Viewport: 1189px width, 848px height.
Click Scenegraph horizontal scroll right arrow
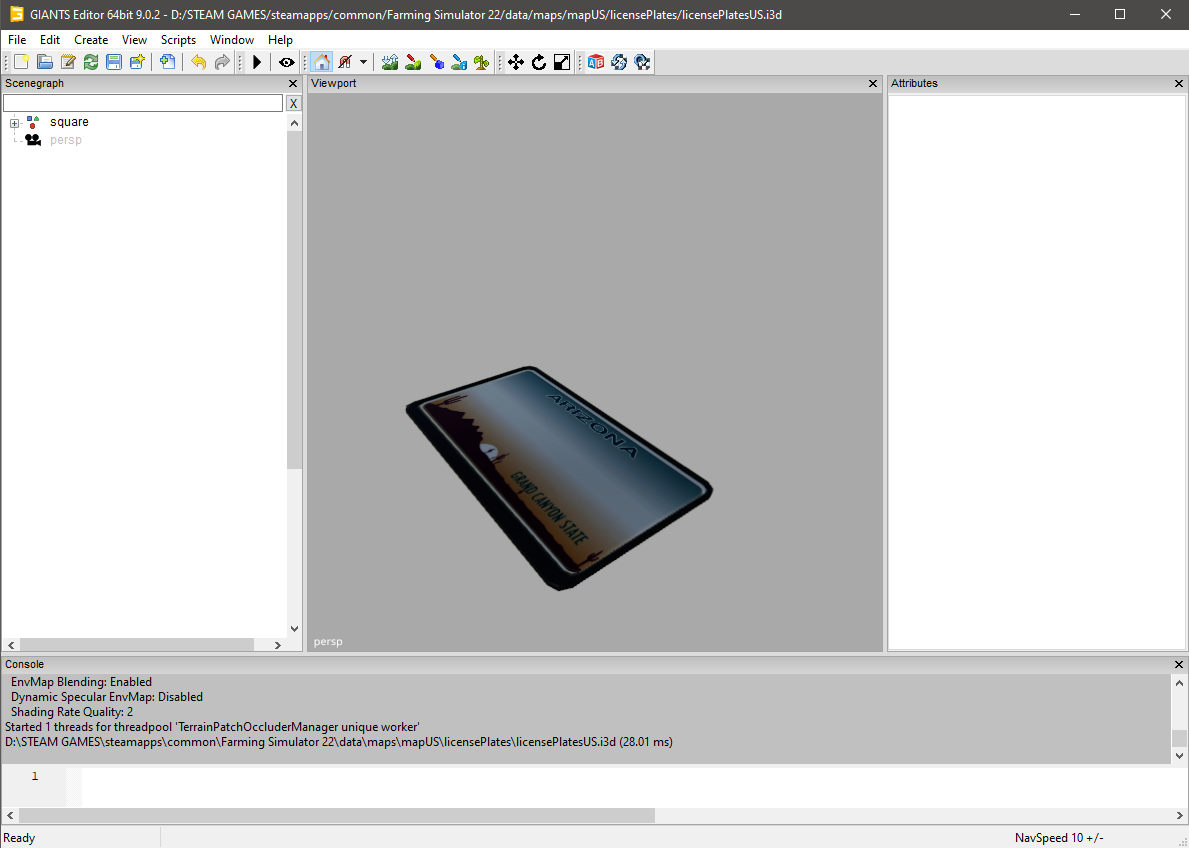pyautogui.click(x=278, y=645)
